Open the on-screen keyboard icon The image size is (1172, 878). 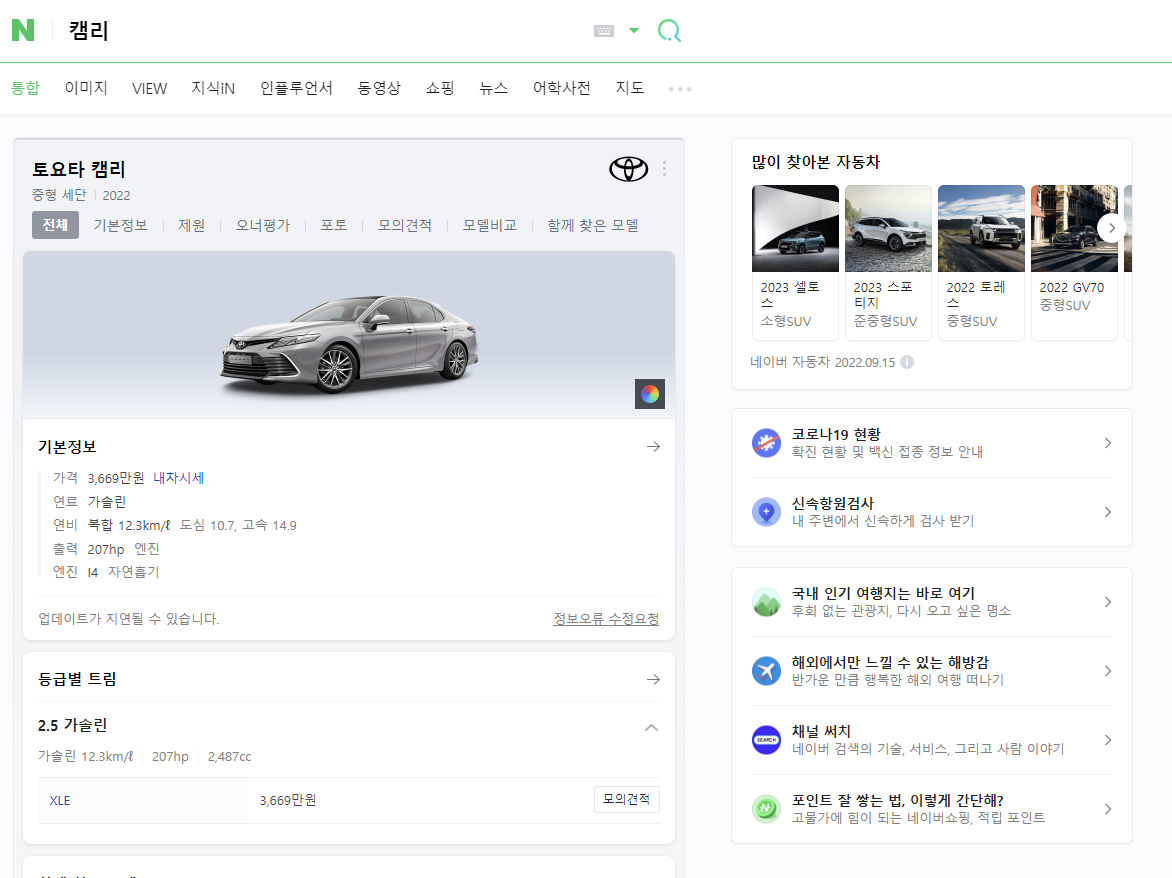click(x=604, y=31)
